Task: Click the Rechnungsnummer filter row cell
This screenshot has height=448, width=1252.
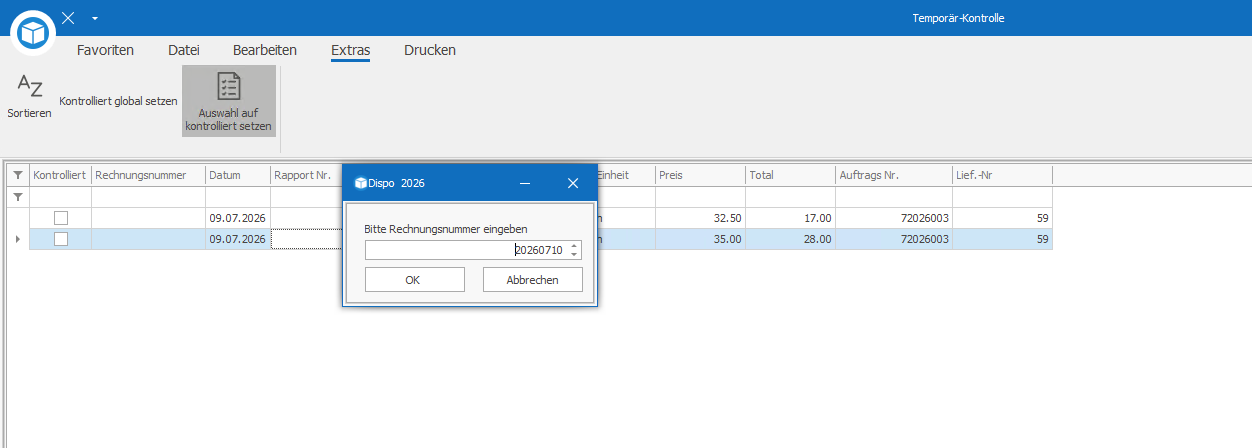Action: 148,197
